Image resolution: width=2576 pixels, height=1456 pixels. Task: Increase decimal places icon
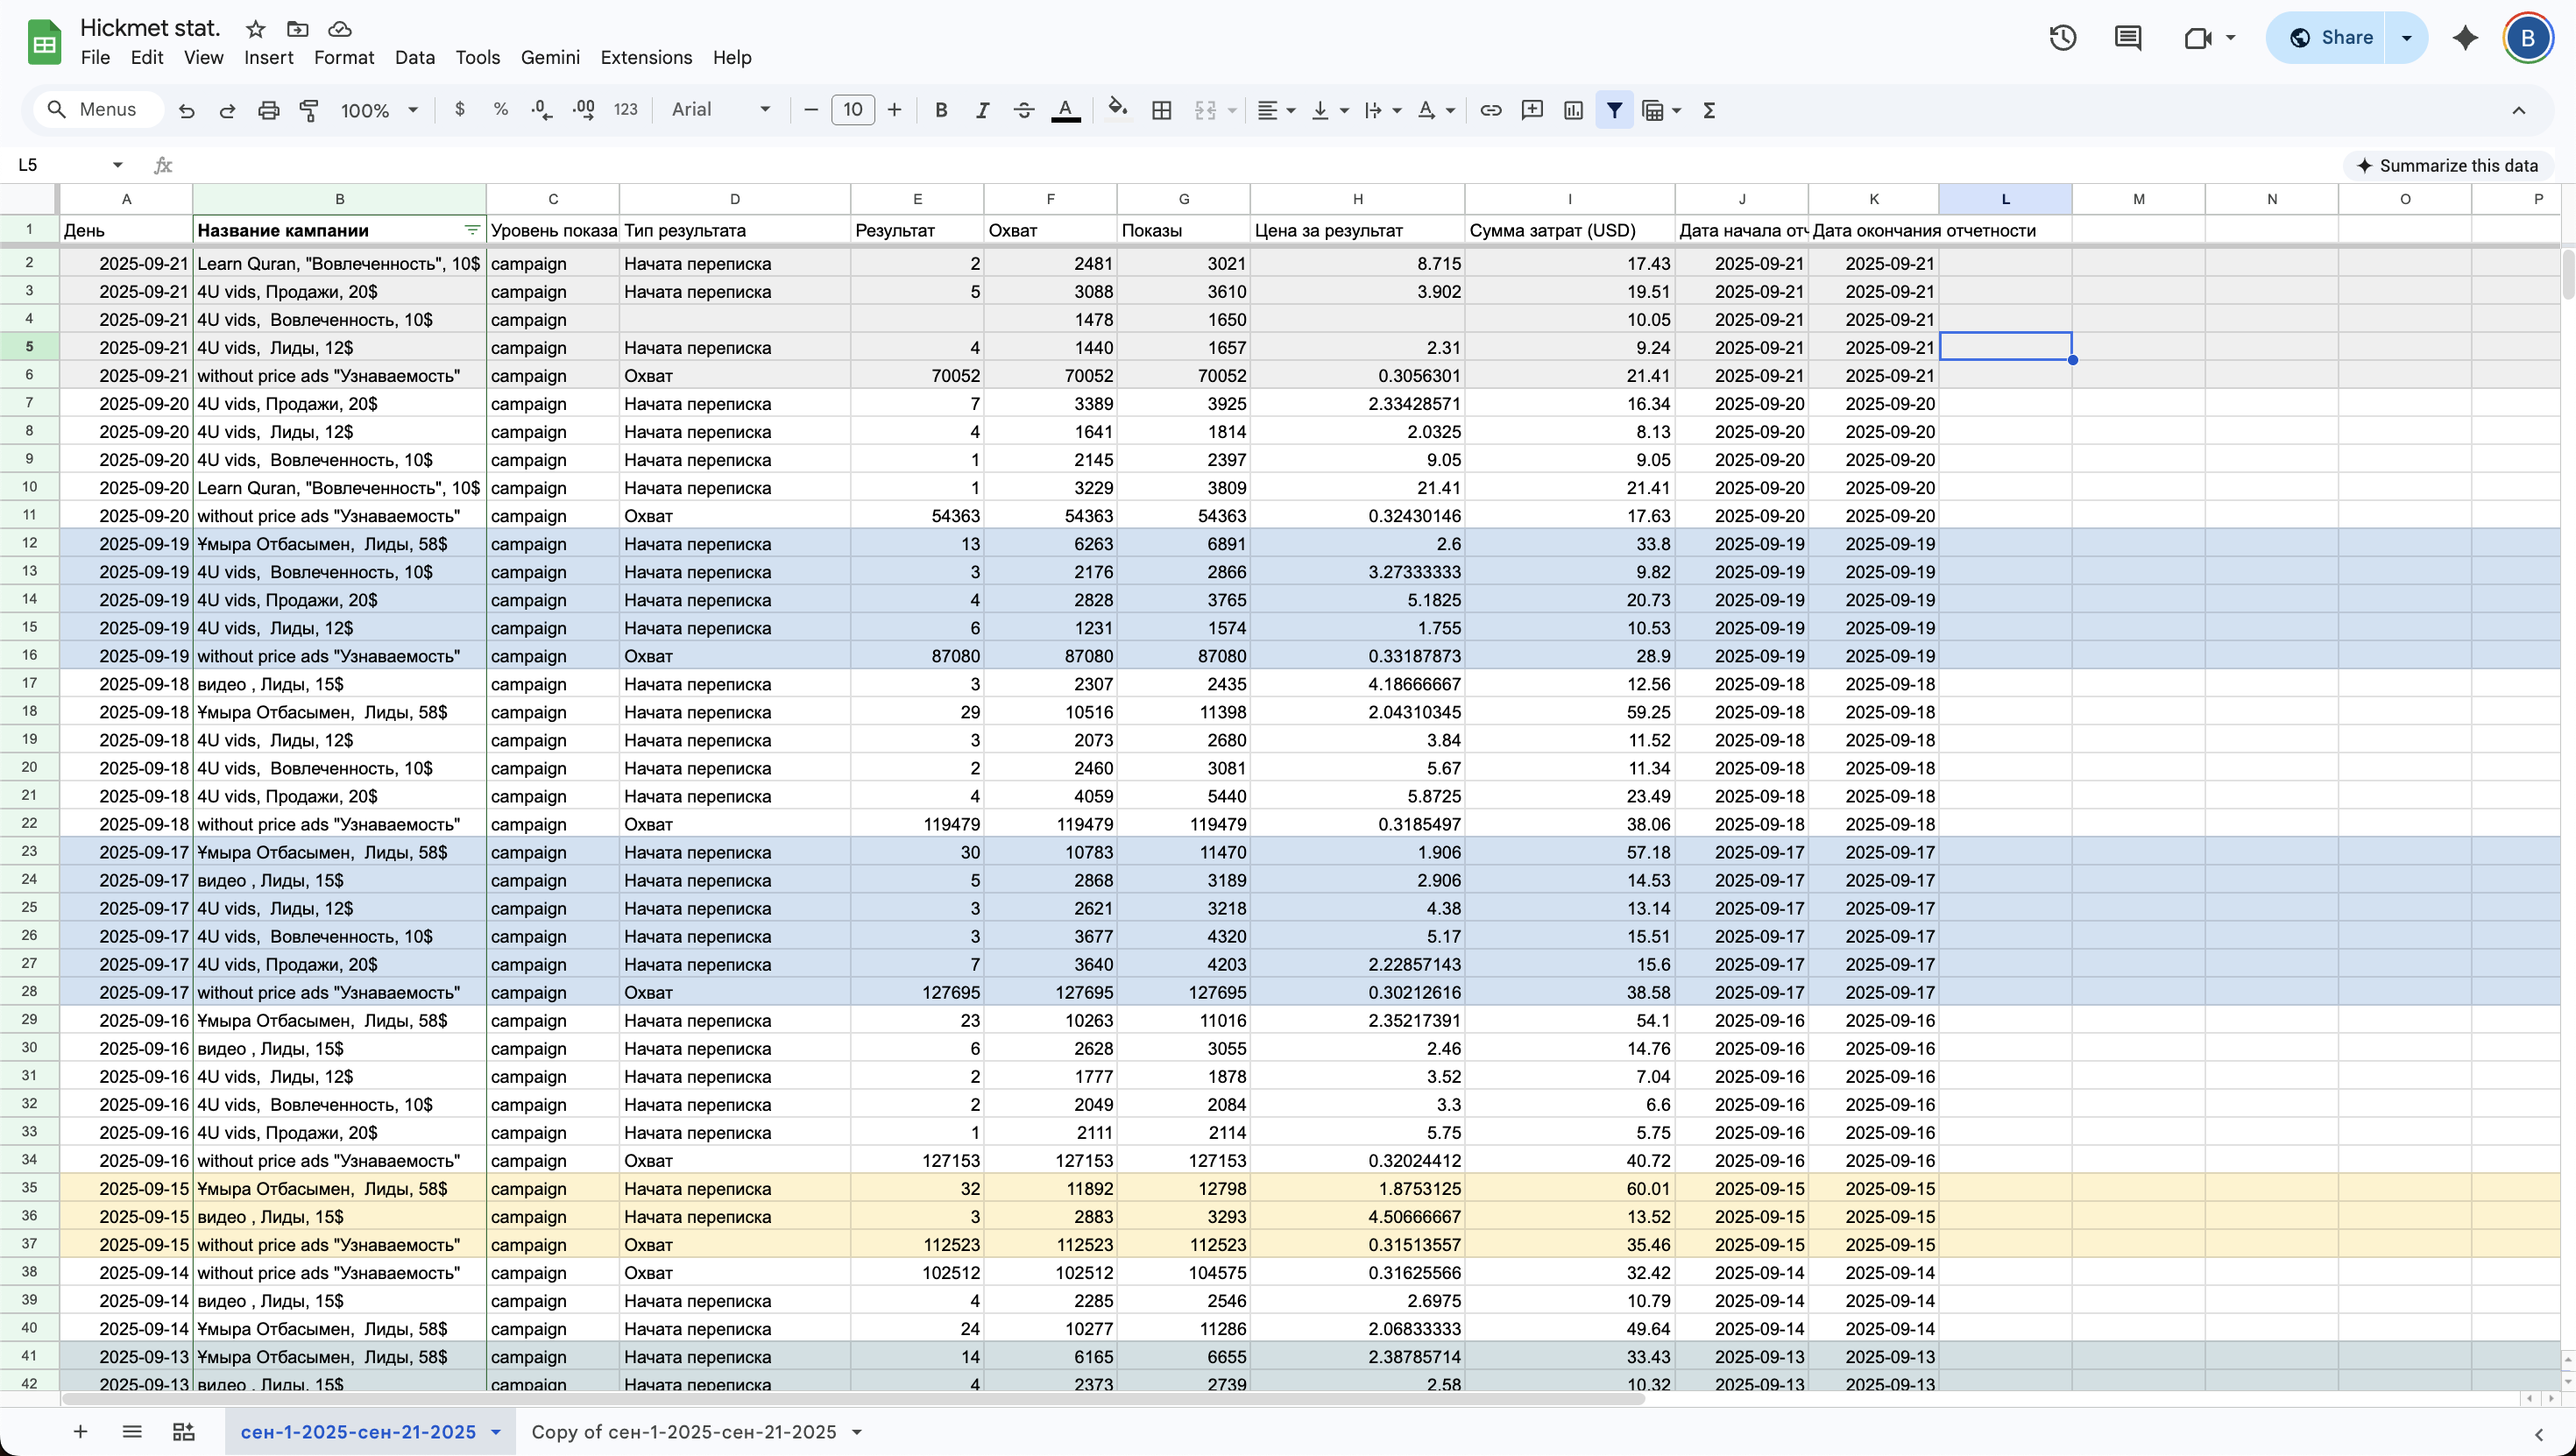click(x=584, y=110)
